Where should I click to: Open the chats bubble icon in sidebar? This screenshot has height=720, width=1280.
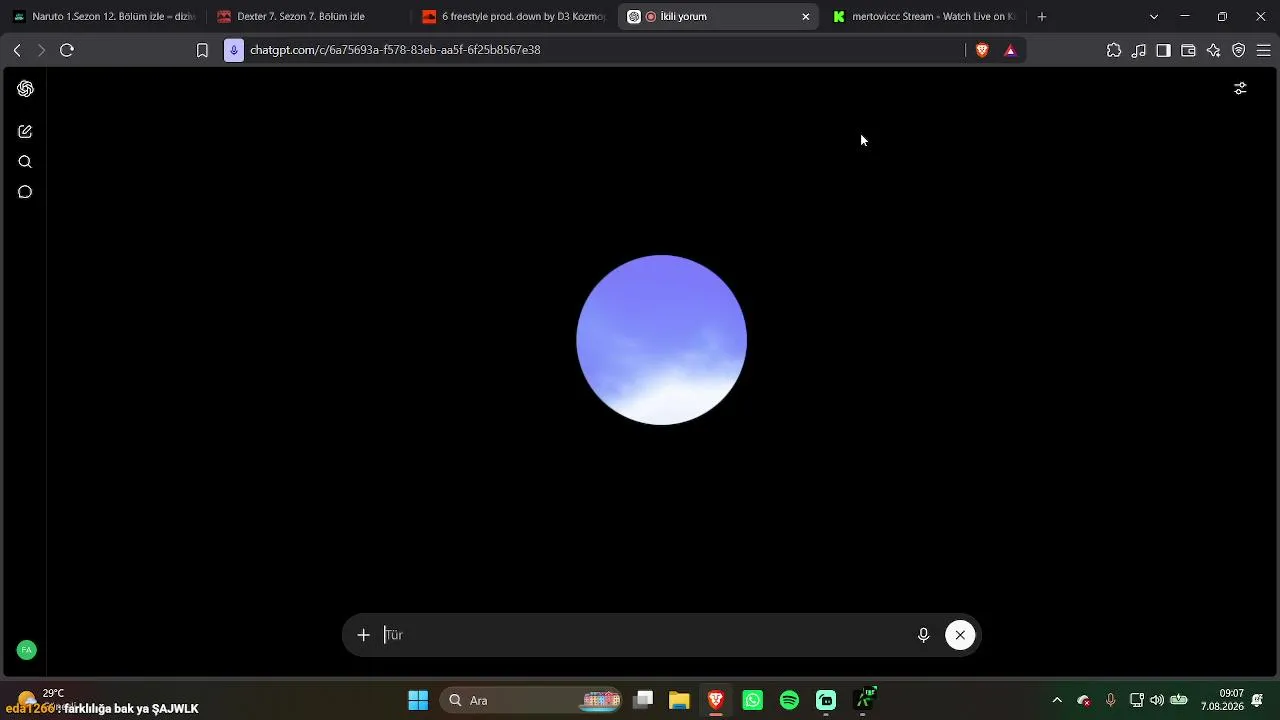tap(25, 192)
